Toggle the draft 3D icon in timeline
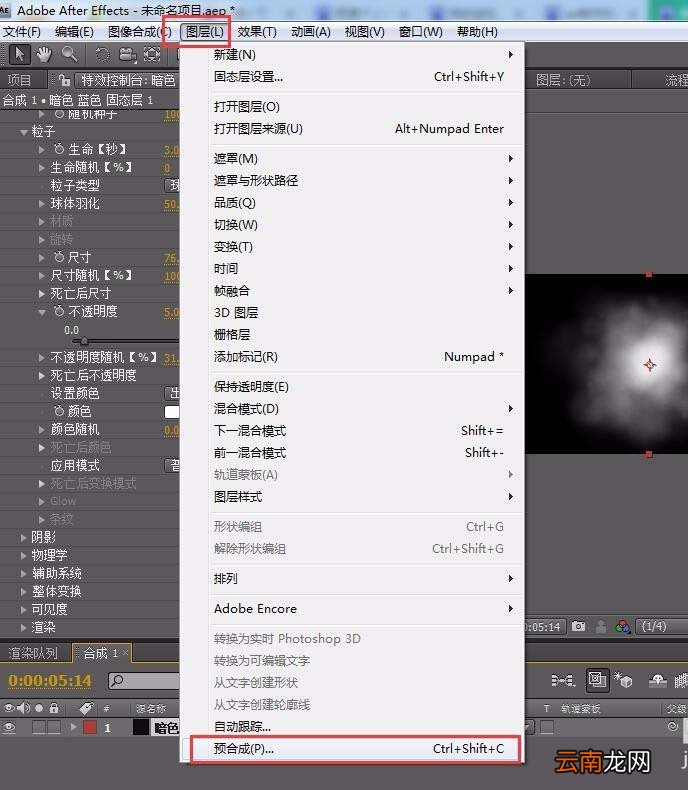Viewport: 688px width, 790px height. pos(623,681)
